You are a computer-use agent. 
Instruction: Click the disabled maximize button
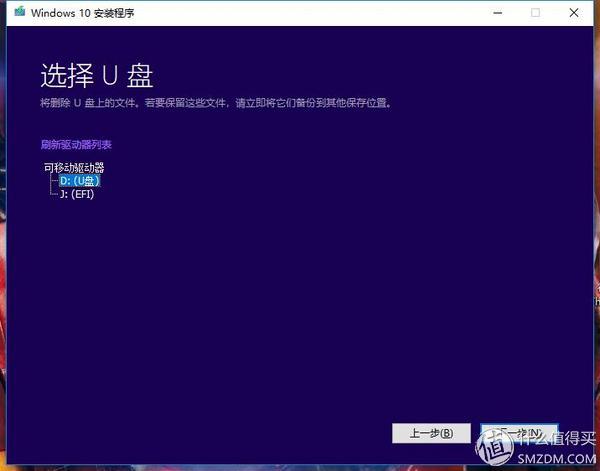click(x=535, y=13)
